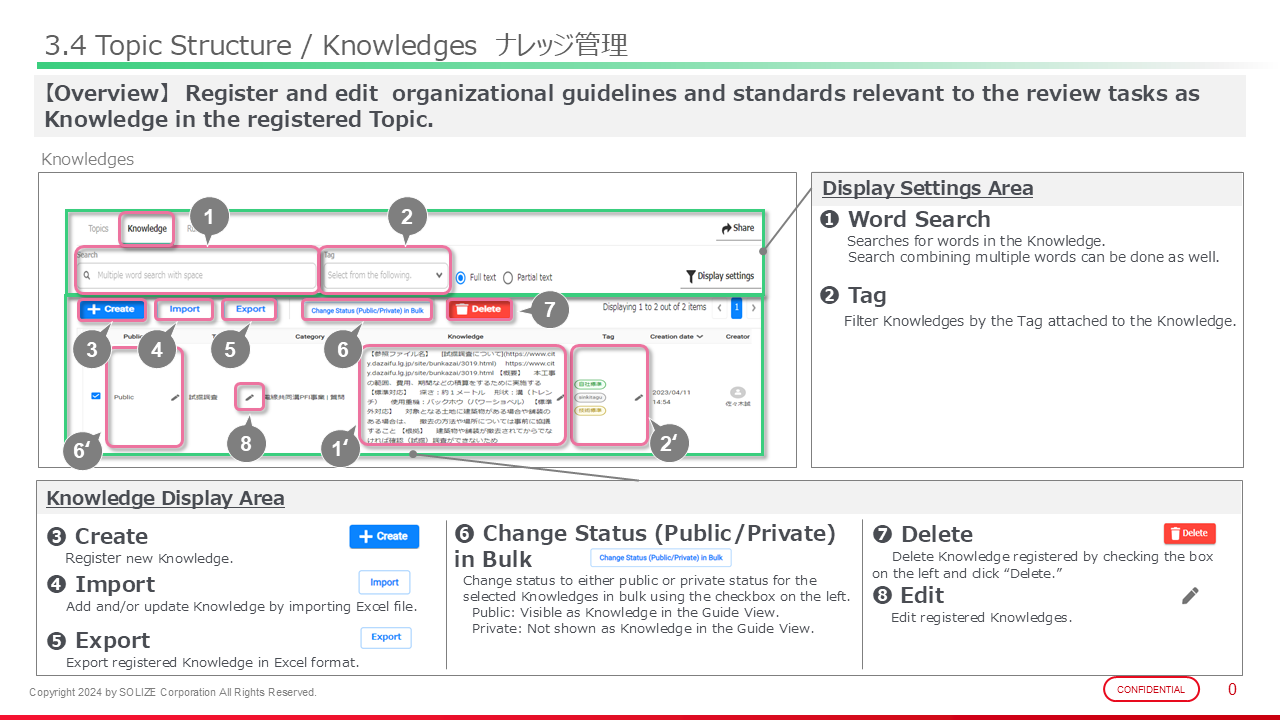
Task: Click the creator avatar icon
Action: [738, 393]
